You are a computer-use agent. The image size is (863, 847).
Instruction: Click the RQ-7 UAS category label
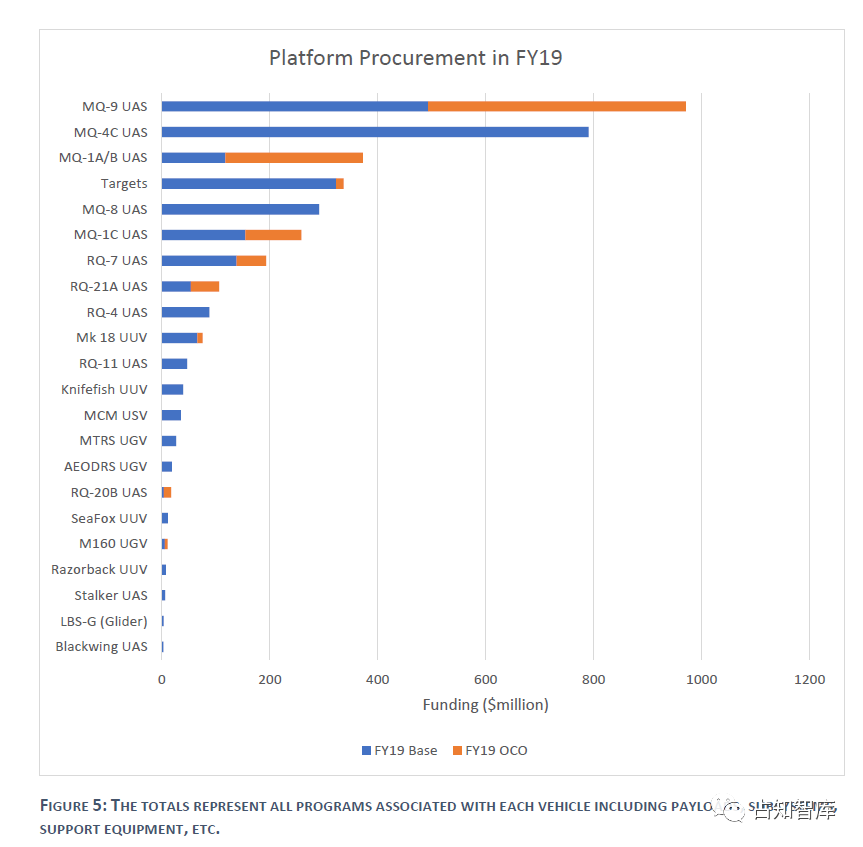pyautogui.click(x=116, y=261)
